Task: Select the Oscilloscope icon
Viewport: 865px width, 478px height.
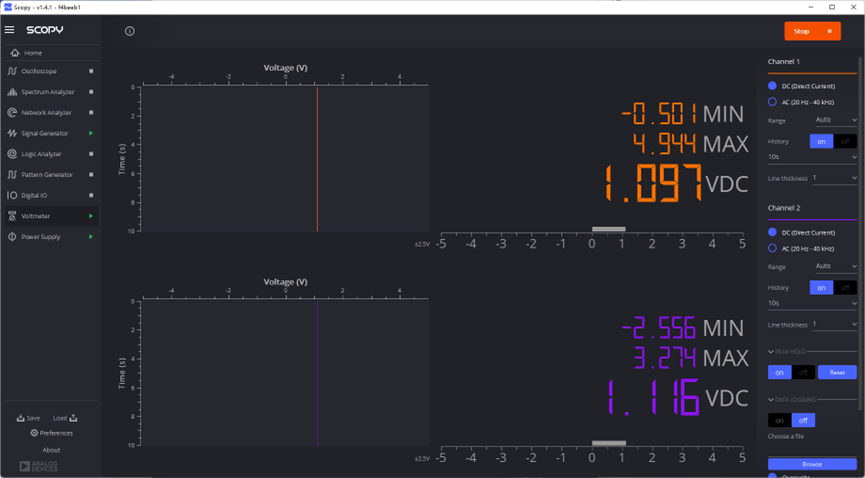Action: [12, 71]
